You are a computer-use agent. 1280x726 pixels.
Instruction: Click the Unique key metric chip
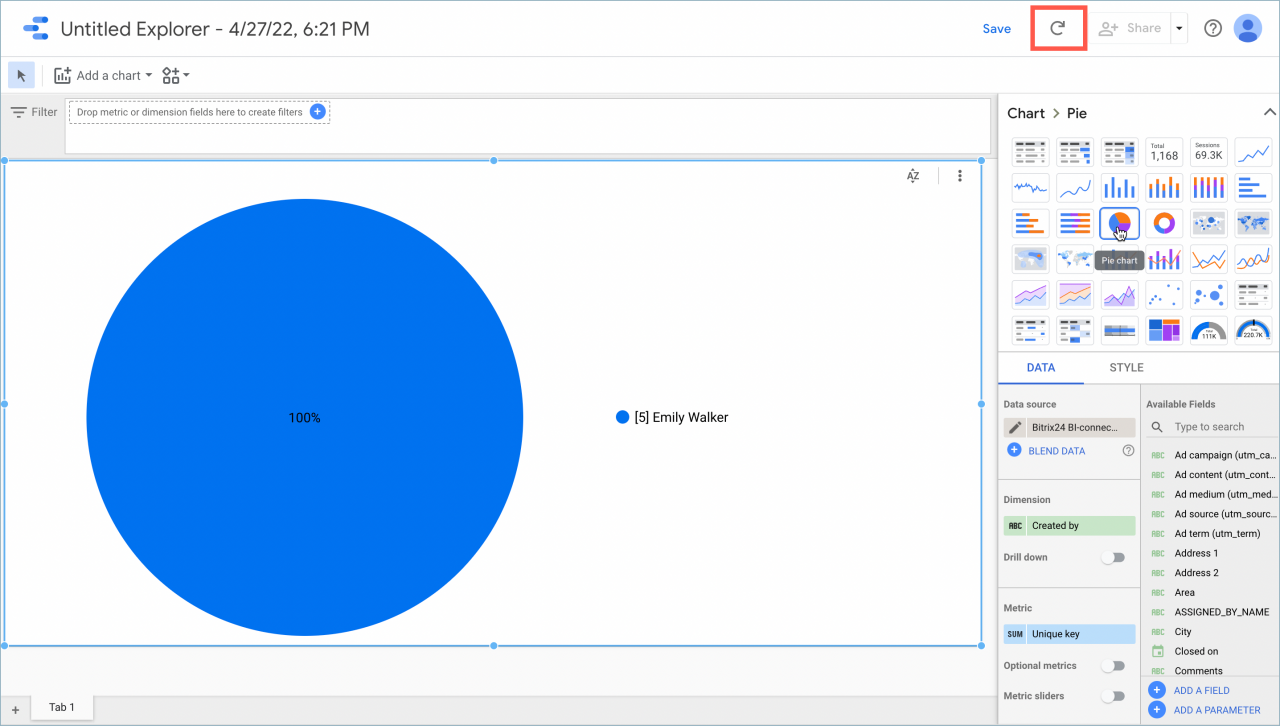[x=1070, y=634]
